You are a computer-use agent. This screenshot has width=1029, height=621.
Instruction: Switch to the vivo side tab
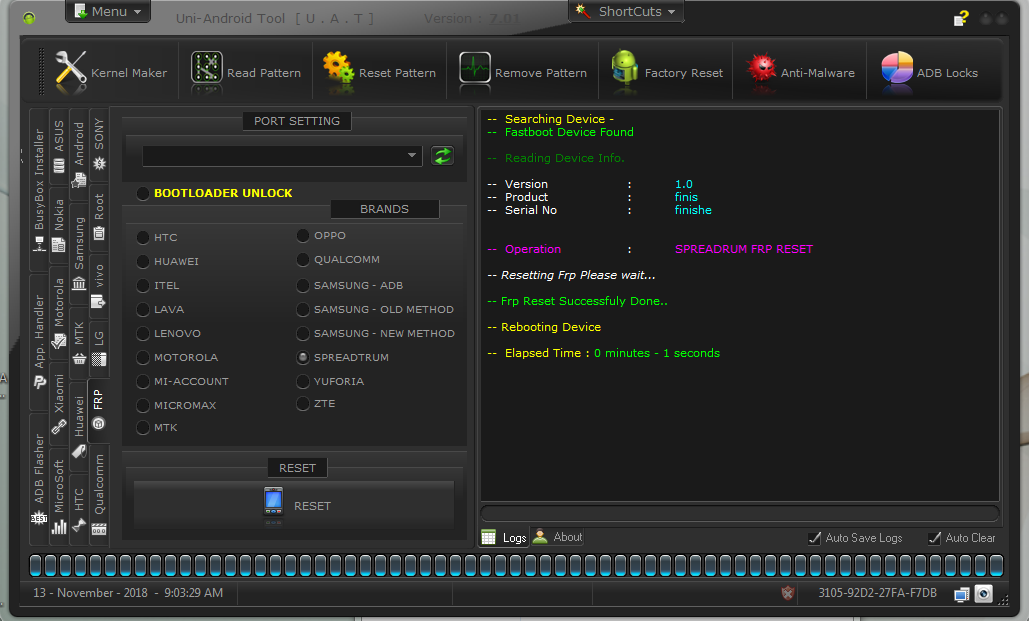(x=98, y=285)
